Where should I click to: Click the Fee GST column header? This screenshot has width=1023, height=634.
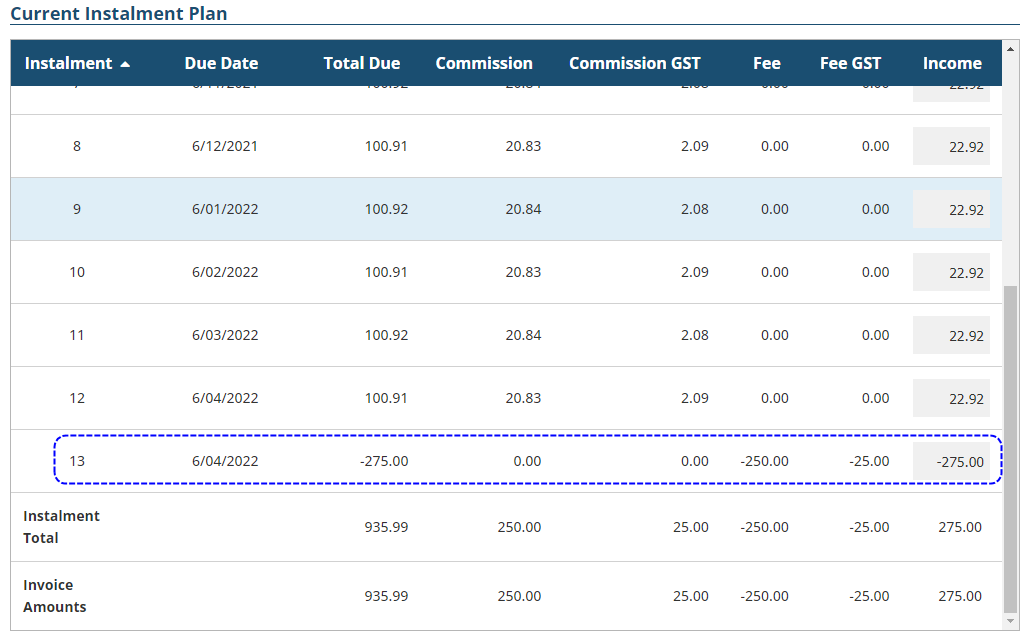pos(850,63)
